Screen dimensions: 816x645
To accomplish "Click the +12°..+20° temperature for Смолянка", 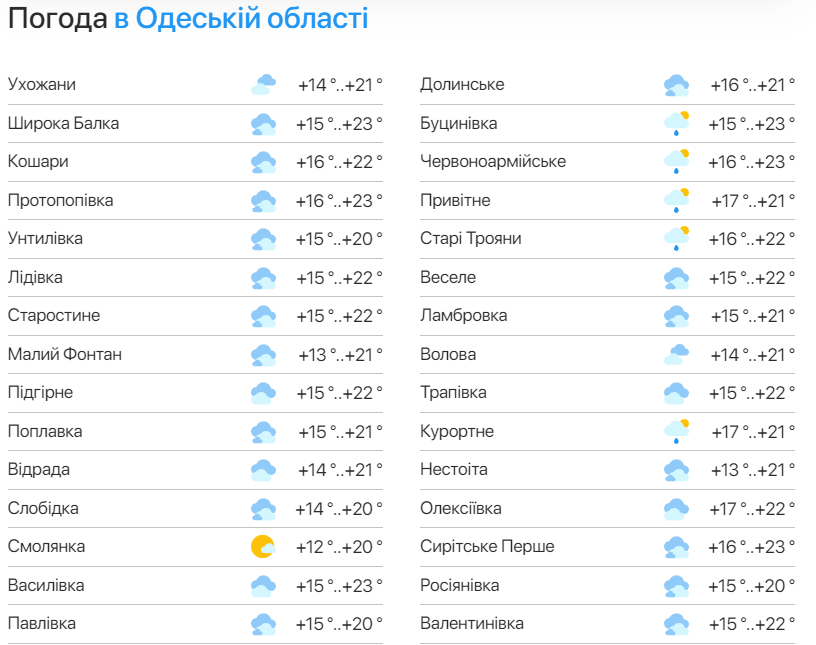I will coord(339,547).
